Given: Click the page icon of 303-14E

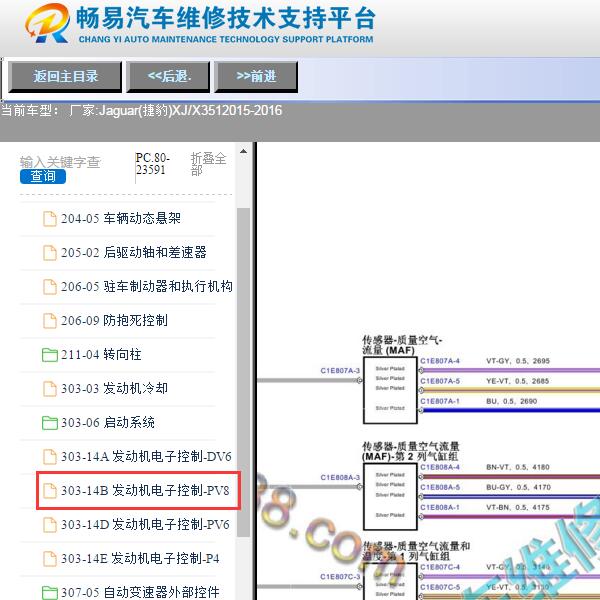Looking at the screenshot, I should 50,559.
